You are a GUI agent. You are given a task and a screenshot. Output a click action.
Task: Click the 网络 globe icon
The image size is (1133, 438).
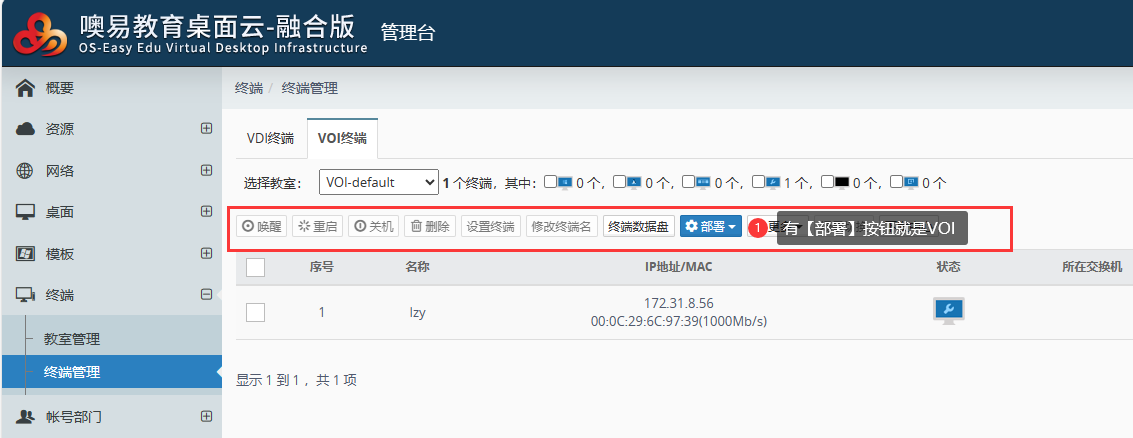click(26, 171)
